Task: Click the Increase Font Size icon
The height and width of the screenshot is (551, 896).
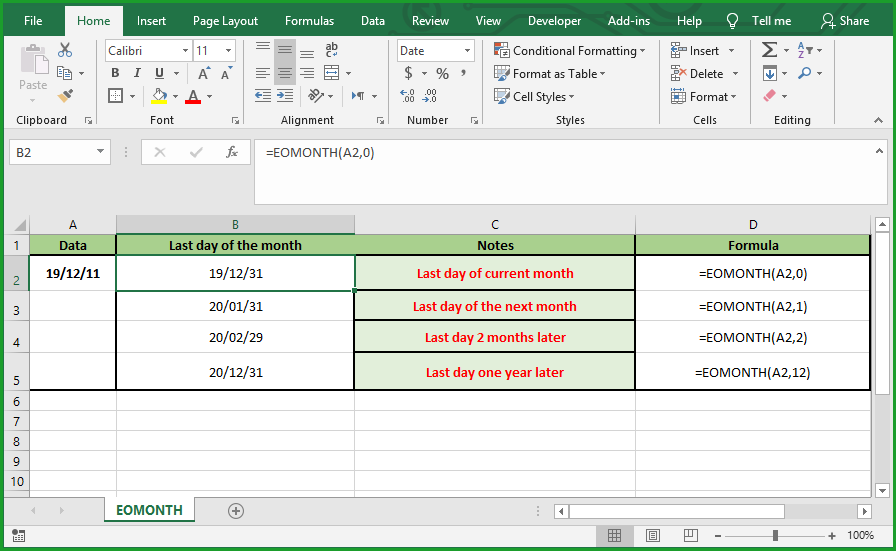Action: click(204, 73)
